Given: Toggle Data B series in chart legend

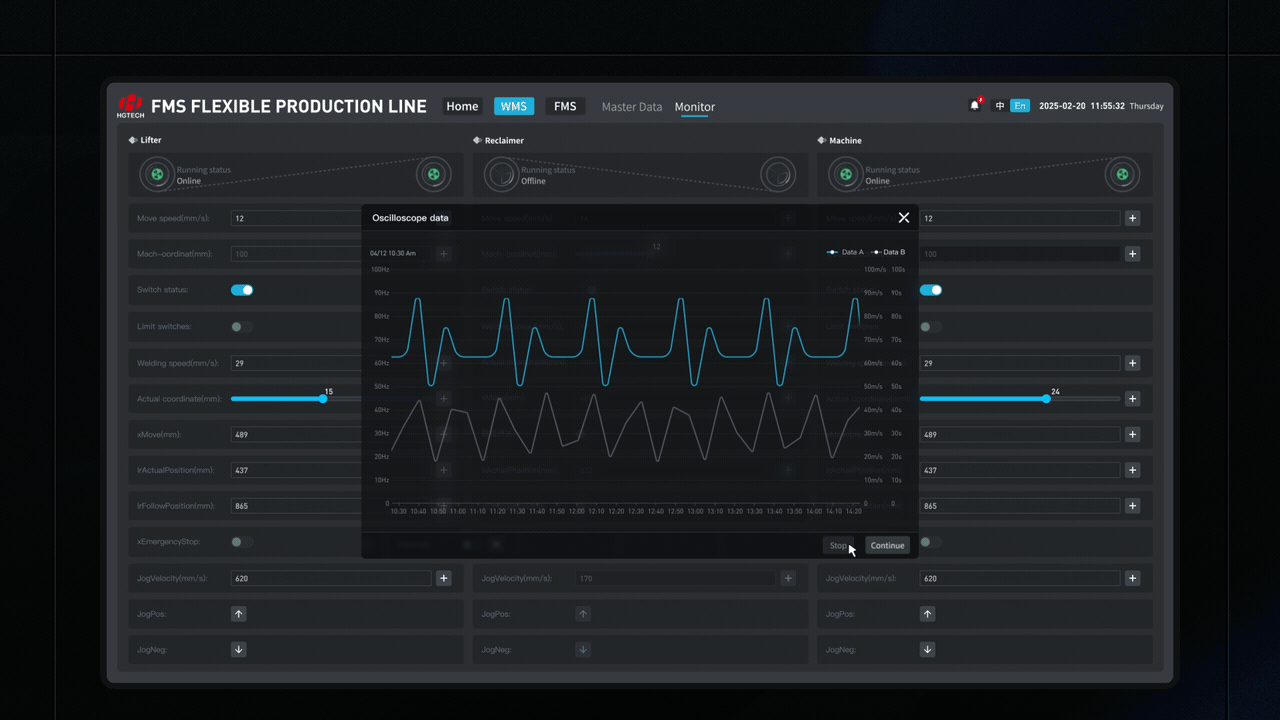Looking at the screenshot, I should 888,252.
